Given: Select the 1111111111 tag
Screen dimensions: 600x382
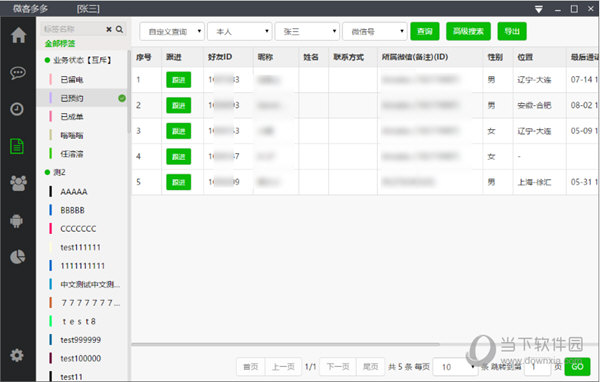Looking at the screenshot, I should click(x=82, y=266).
